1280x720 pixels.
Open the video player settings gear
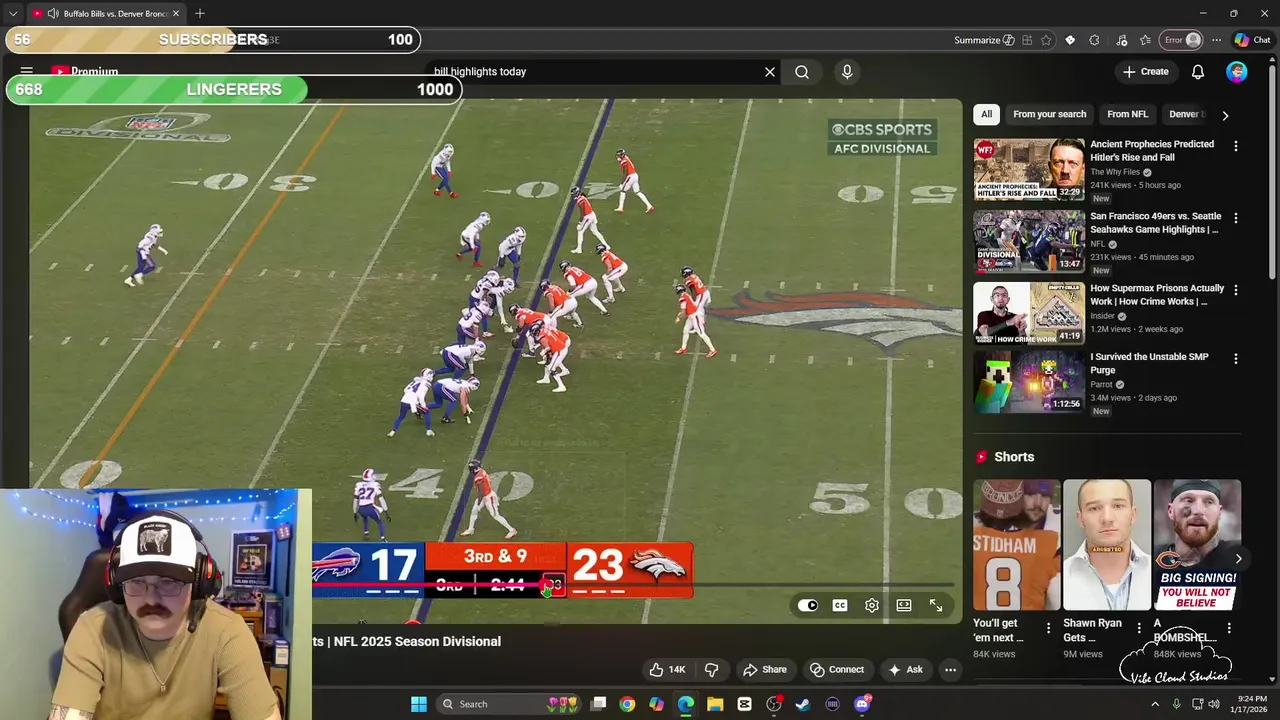(872, 605)
